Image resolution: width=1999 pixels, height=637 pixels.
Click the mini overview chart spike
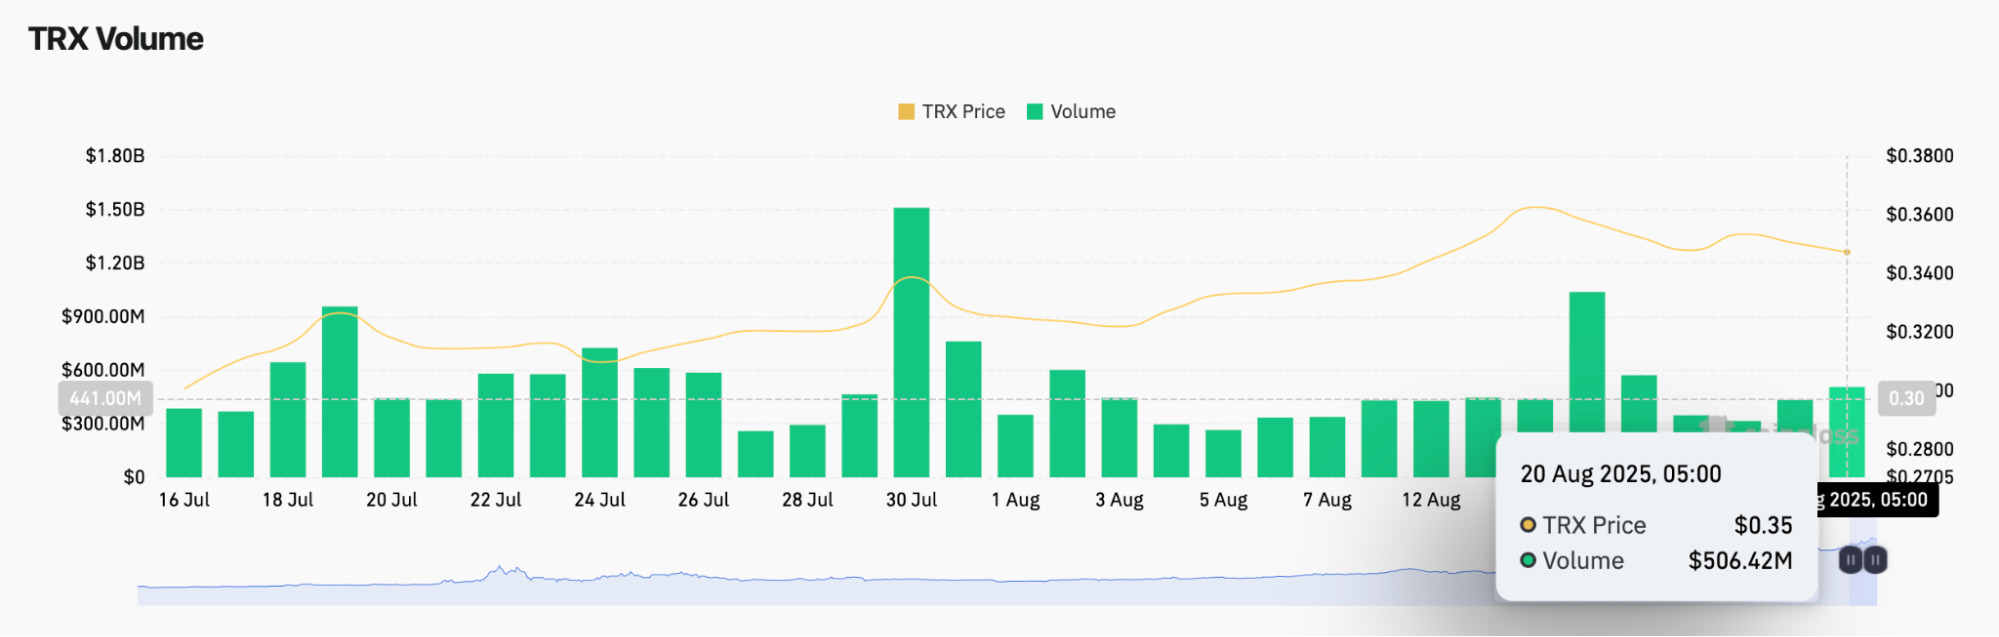(x=499, y=572)
